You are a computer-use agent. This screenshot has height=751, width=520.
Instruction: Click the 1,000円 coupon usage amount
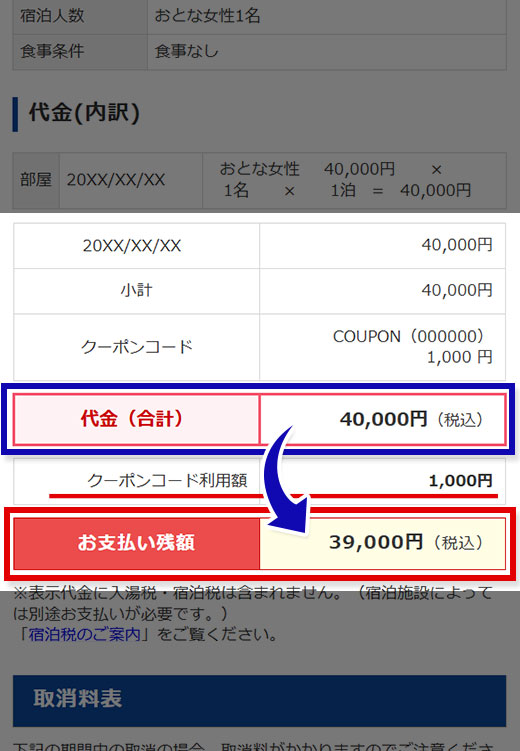point(461,480)
